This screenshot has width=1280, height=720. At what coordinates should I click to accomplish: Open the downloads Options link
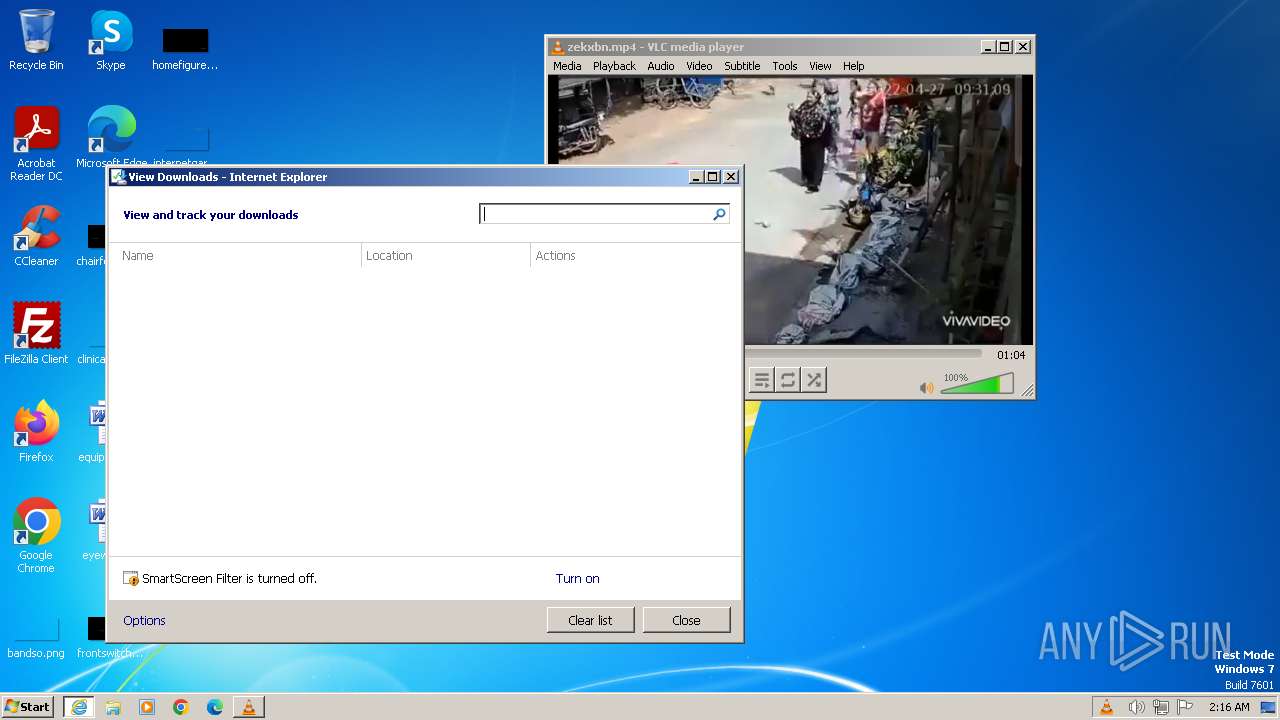pyautogui.click(x=144, y=621)
